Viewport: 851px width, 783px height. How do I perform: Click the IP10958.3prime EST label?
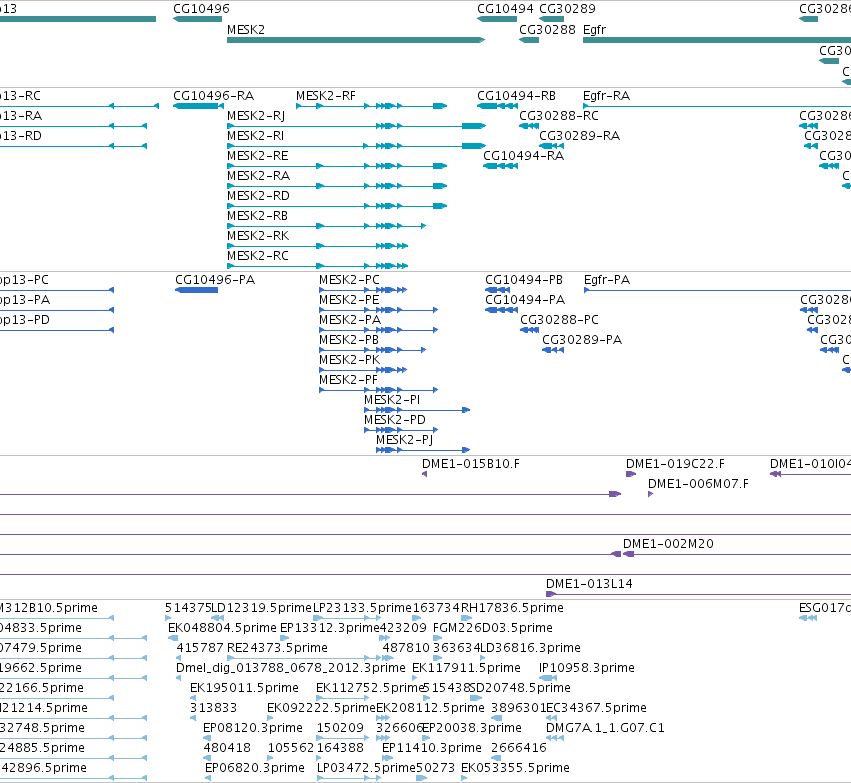point(587,669)
